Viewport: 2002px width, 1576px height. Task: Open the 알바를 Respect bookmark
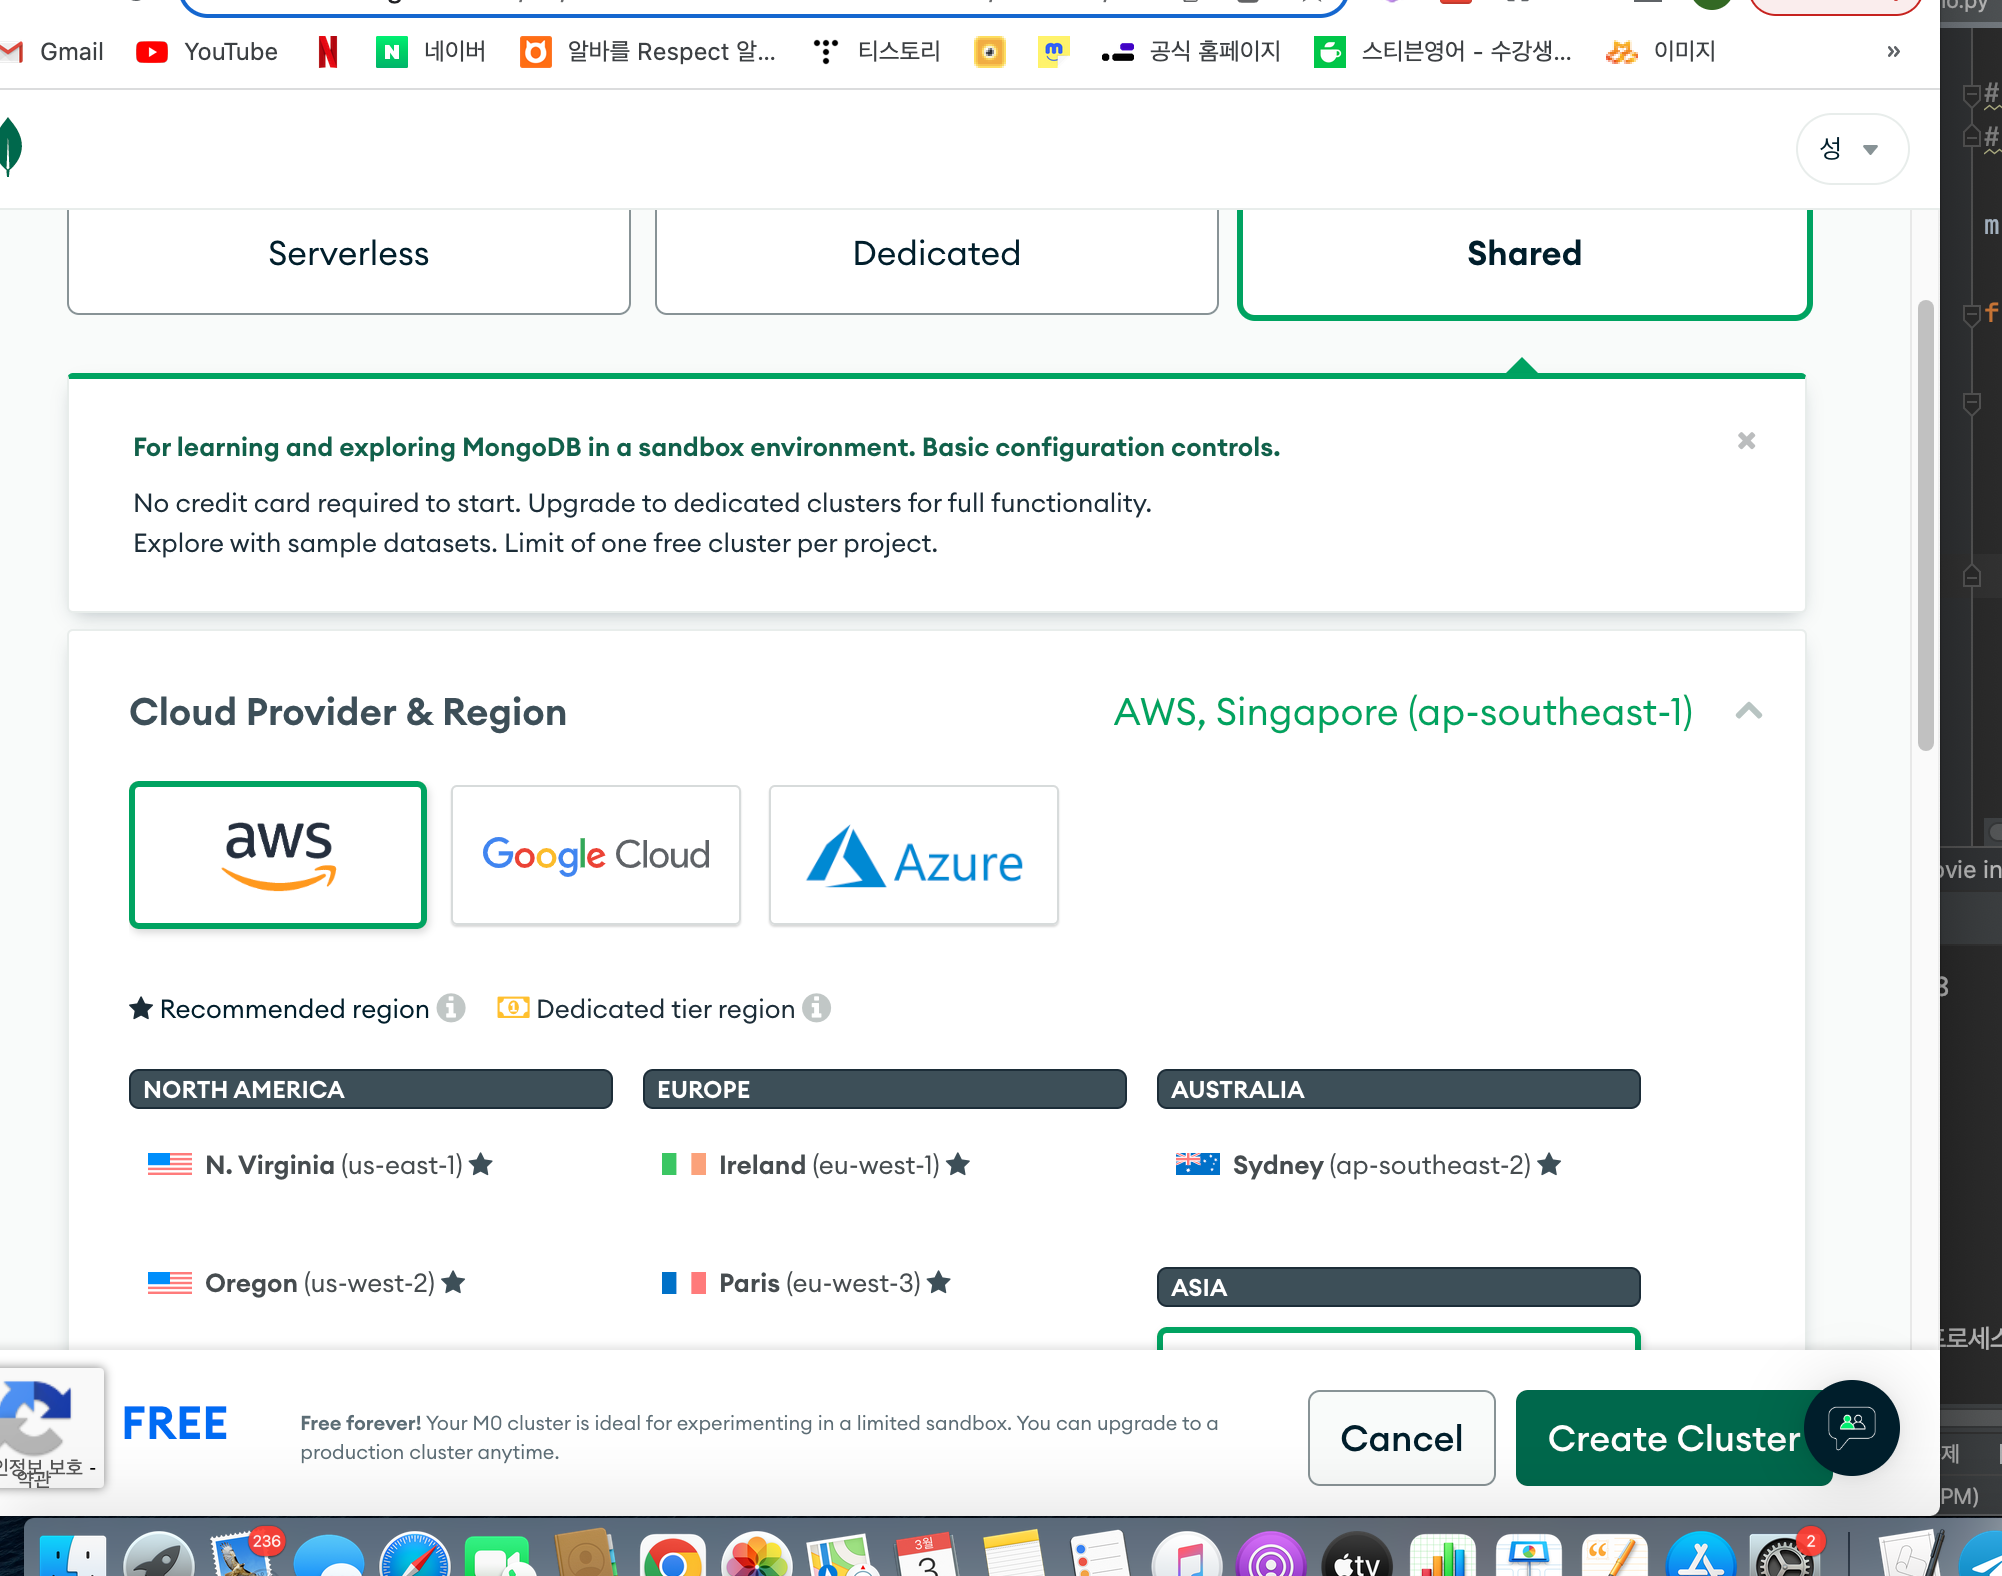[x=648, y=51]
